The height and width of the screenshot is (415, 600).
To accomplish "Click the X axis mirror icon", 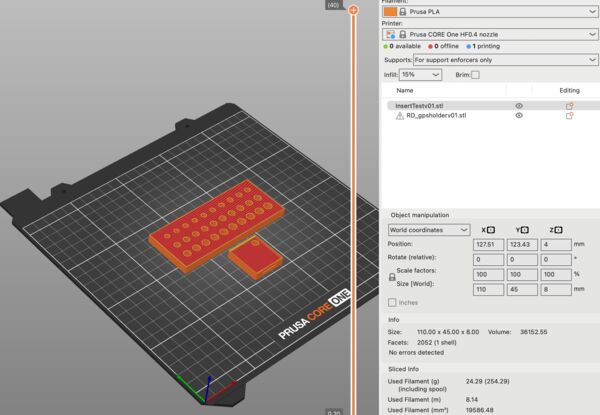I will pyautogui.click(x=491, y=230).
